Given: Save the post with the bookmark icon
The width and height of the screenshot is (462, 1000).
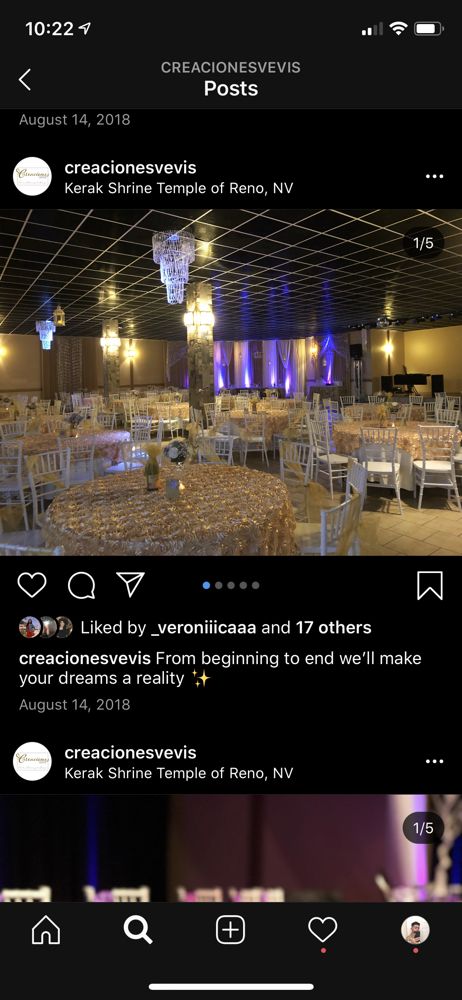Looking at the screenshot, I should point(429,585).
